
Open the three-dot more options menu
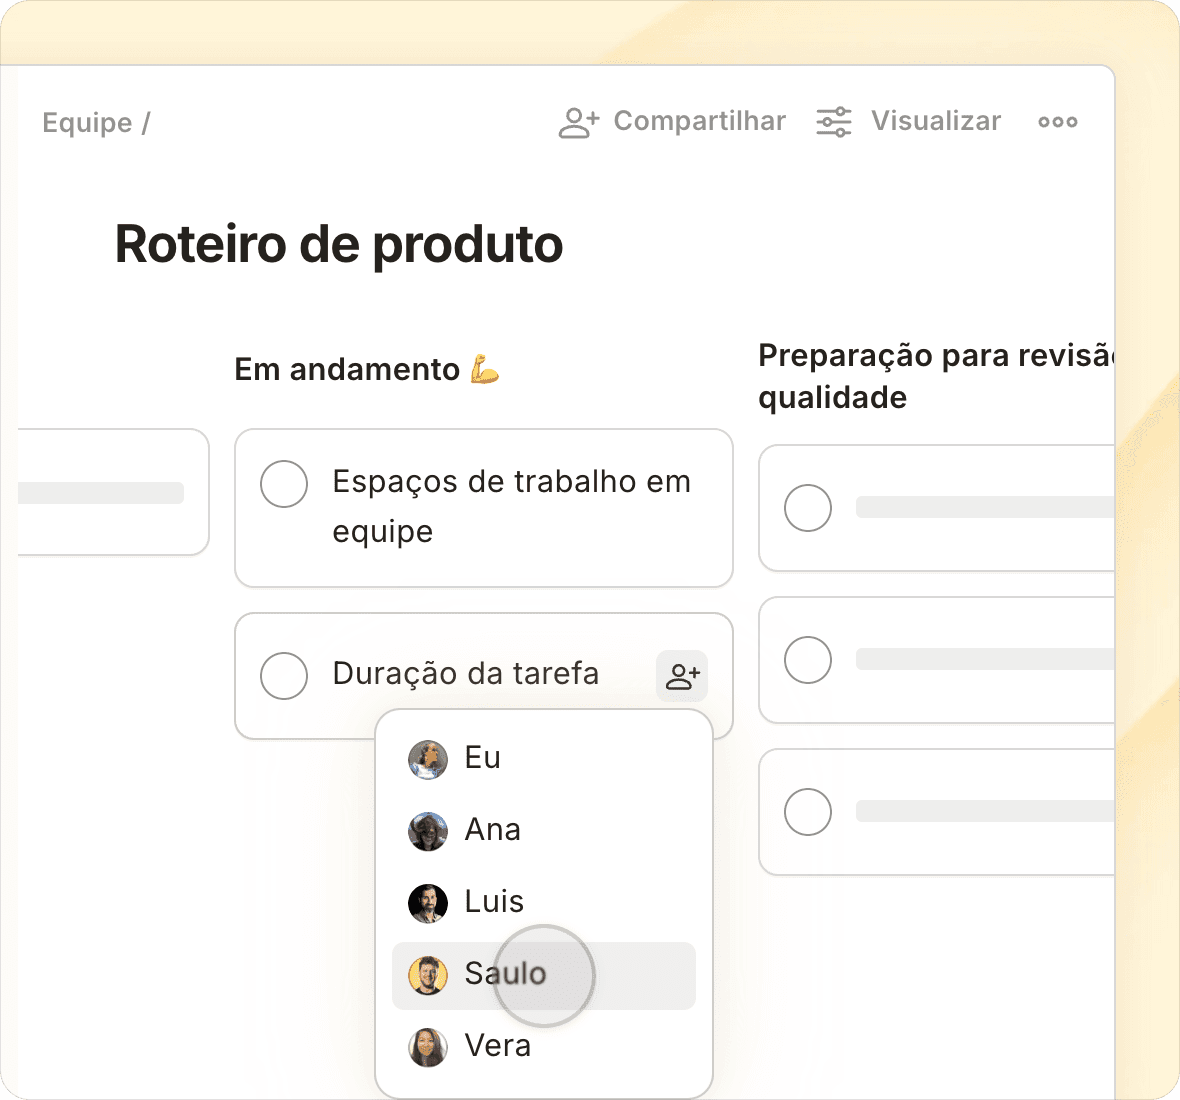1057,122
